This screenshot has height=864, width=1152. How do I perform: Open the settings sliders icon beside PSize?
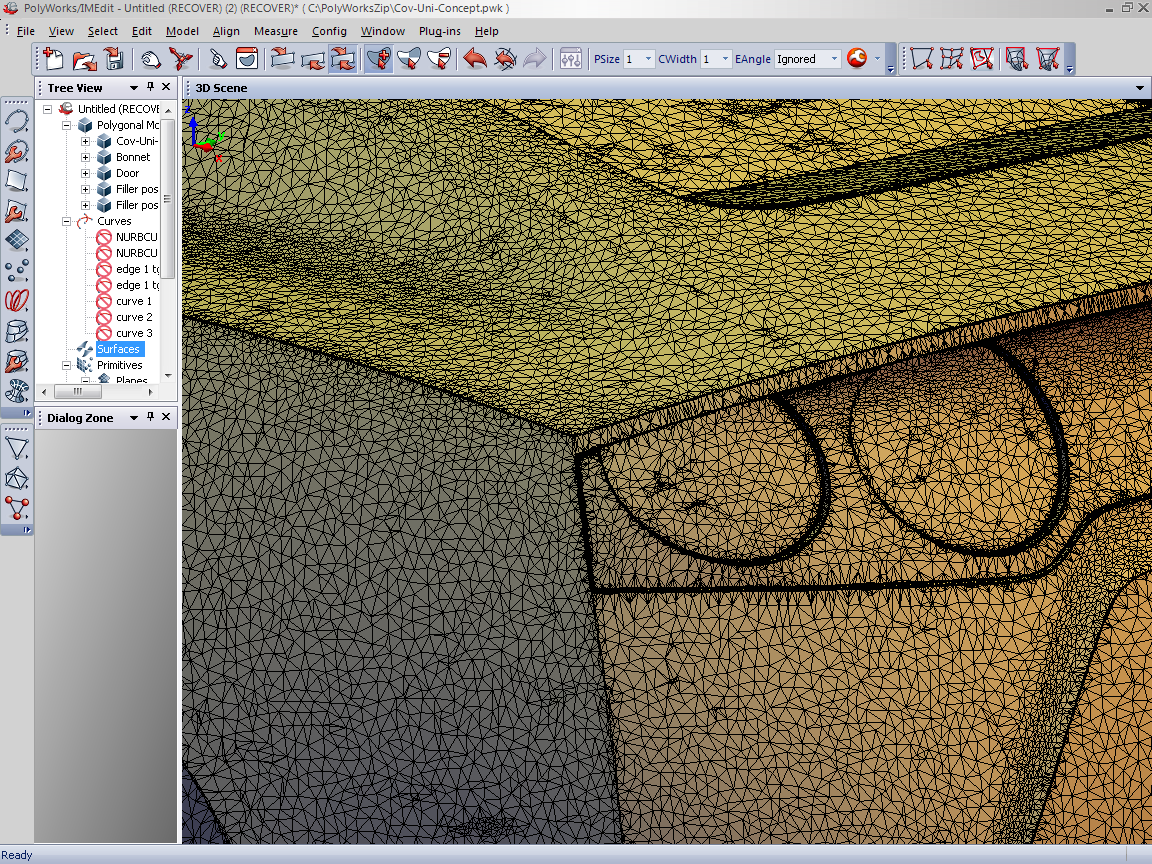pyautogui.click(x=571, y=59)
